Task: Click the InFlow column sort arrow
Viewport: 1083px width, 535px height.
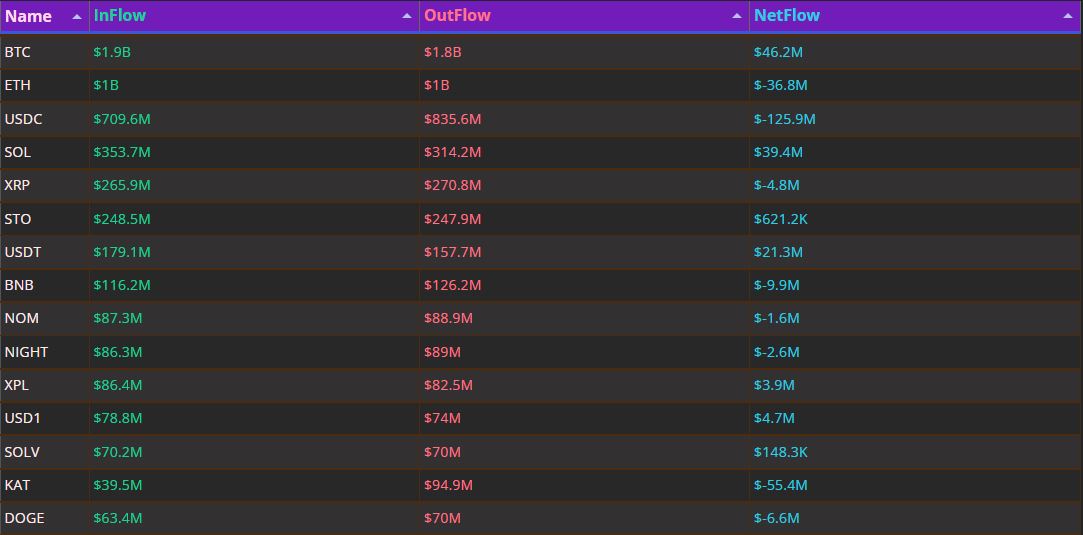Action: point(407,17)
